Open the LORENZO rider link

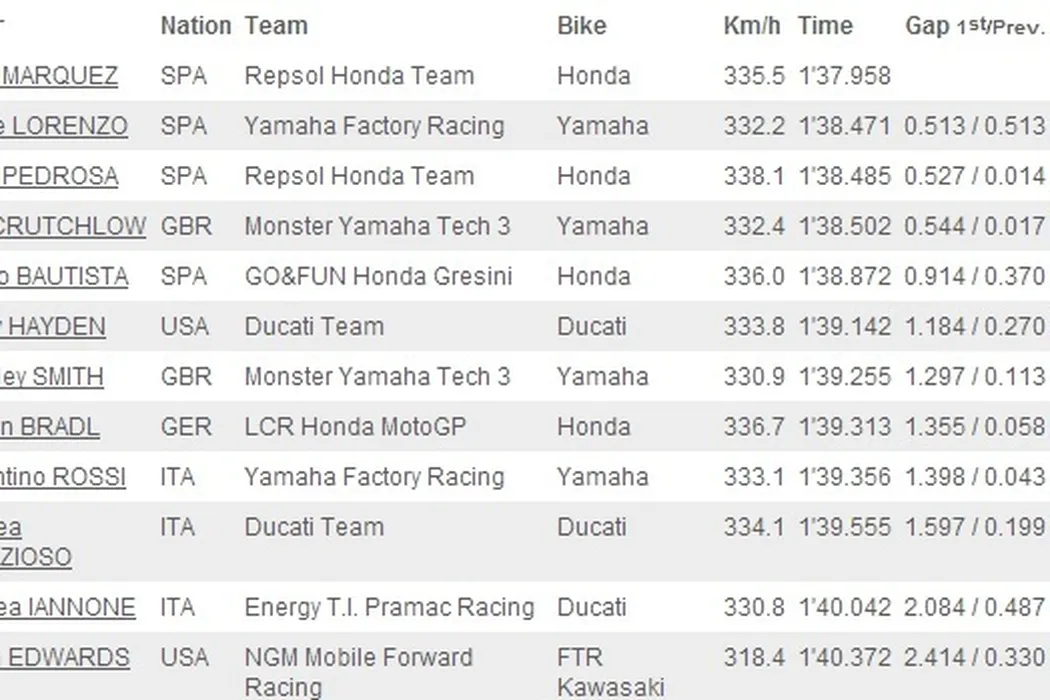(65, 126)
